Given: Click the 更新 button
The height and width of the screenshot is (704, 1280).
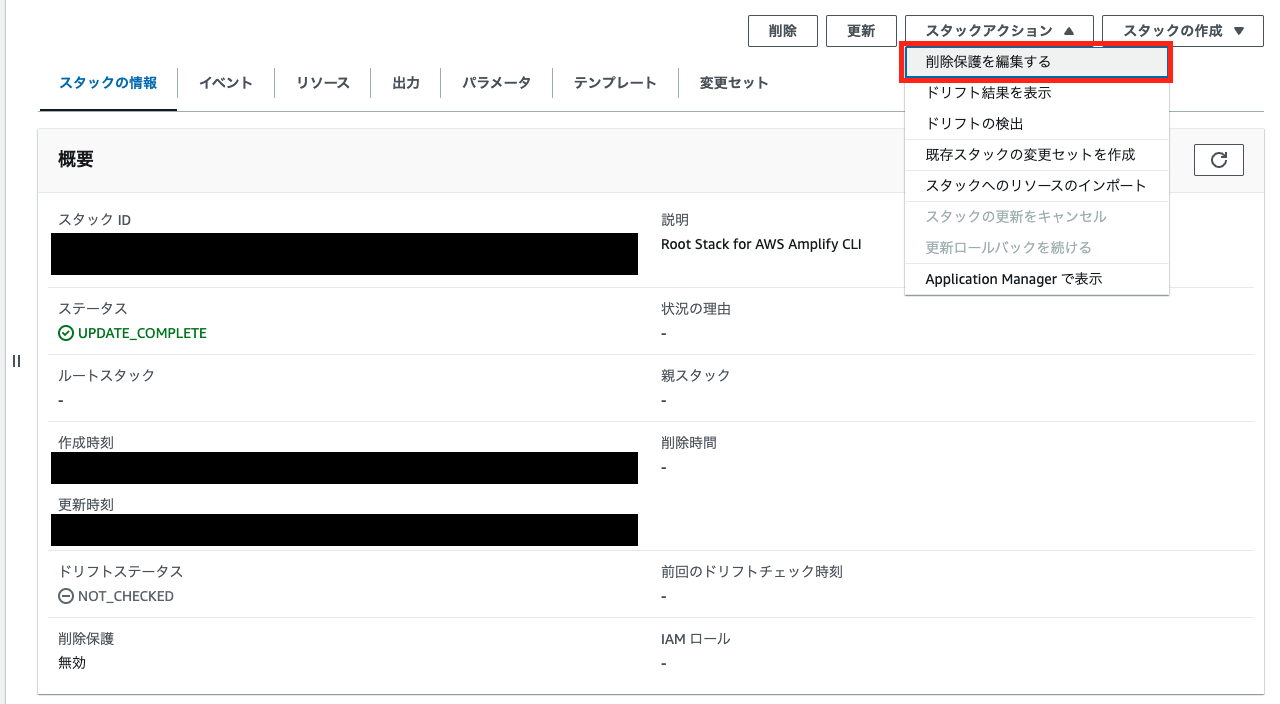Looking at the screenshot, I should point(861,31).
